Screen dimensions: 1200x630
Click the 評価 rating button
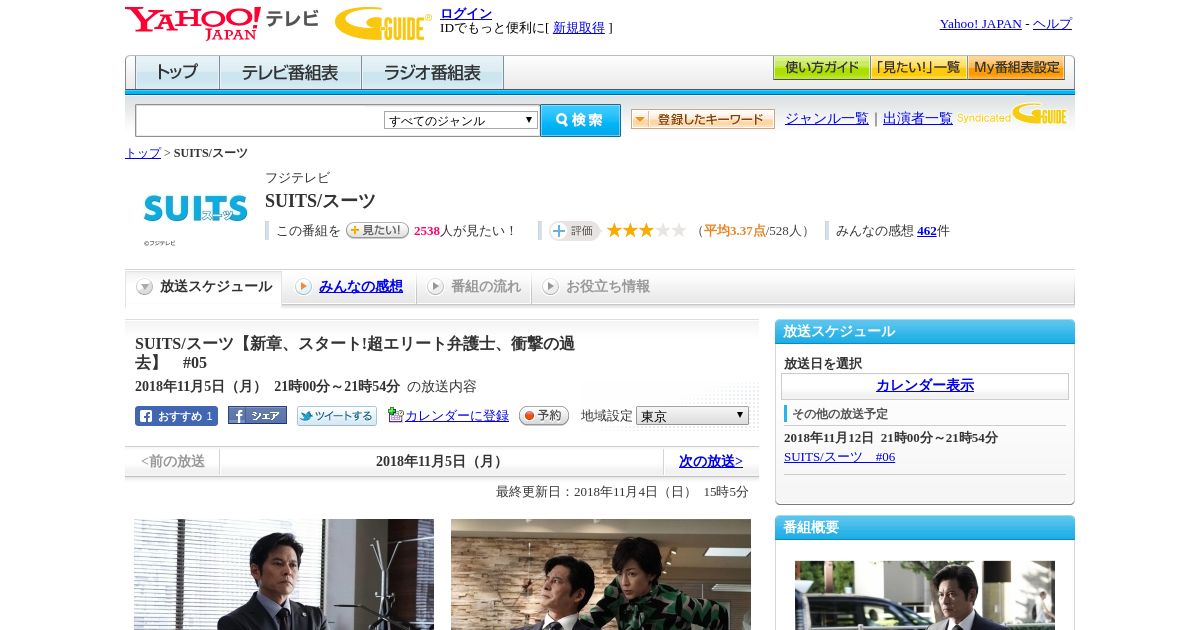[574, 231]
